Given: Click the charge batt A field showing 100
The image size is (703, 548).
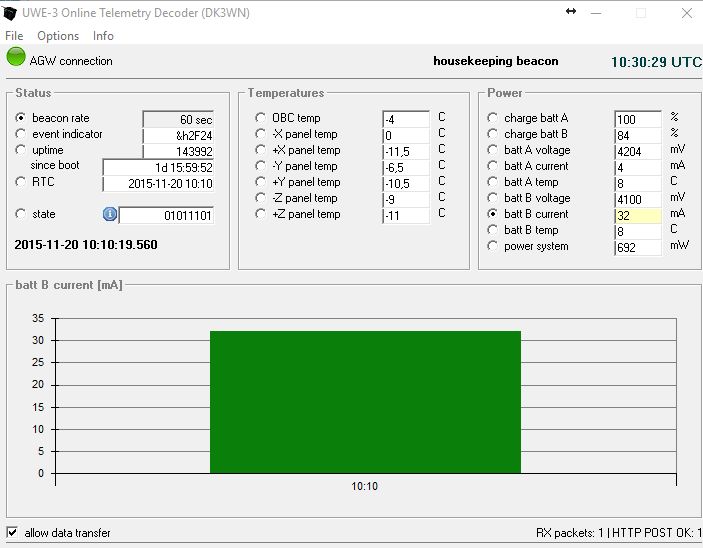Looking at the screenshot, I should click(x=638, y=119).
